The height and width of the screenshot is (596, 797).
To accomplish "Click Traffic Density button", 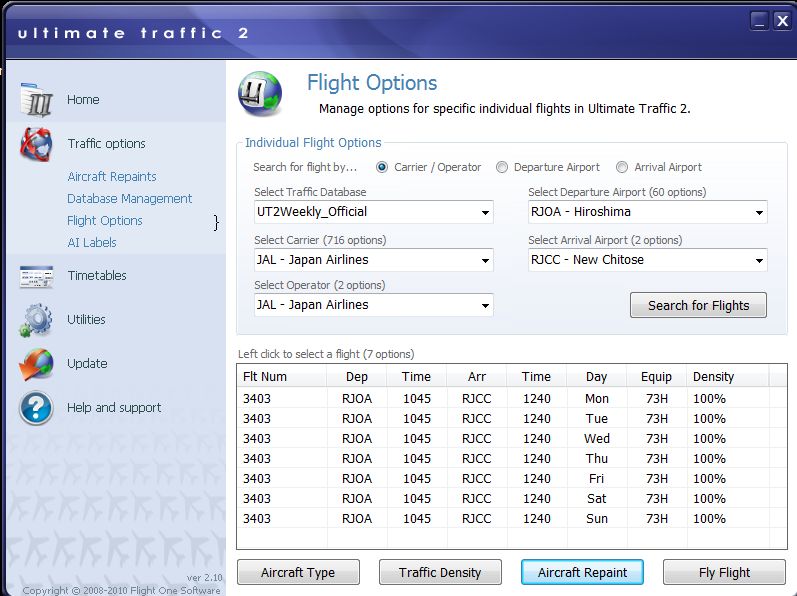I will tap(440, 573).
